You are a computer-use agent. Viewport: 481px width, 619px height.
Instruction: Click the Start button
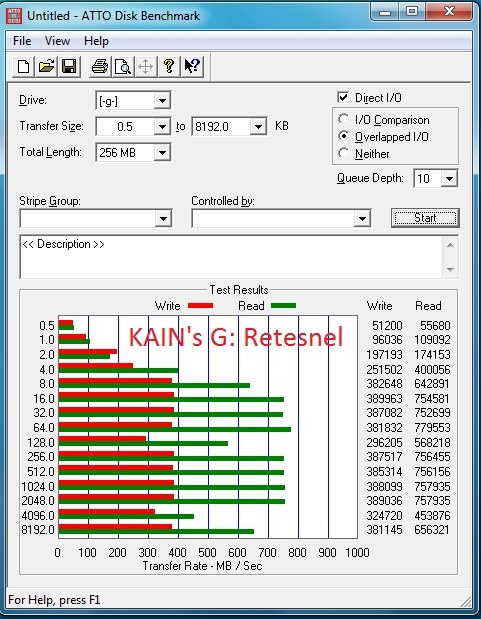click(425, 218)
